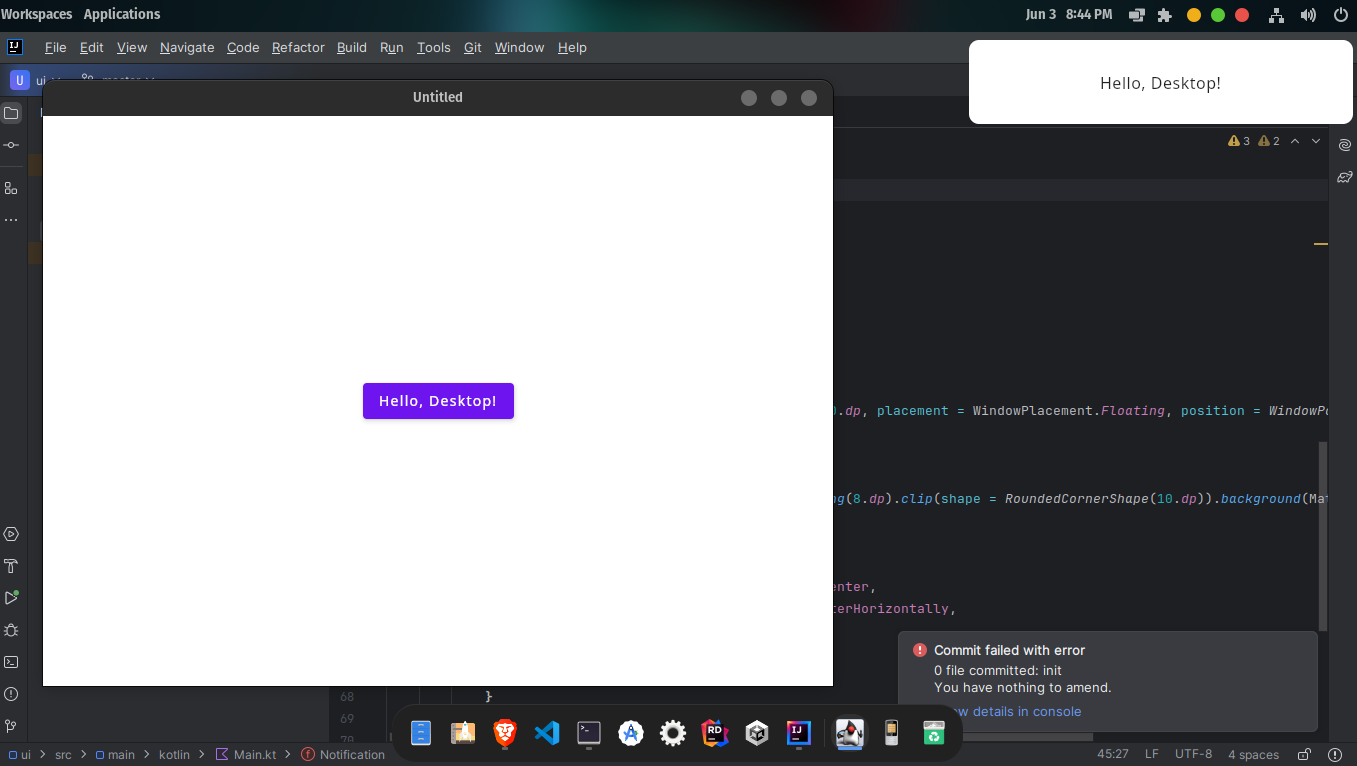1357x766 pixels.
Task: Go to previous highlighted error arrow
Action: point(1295,141)
